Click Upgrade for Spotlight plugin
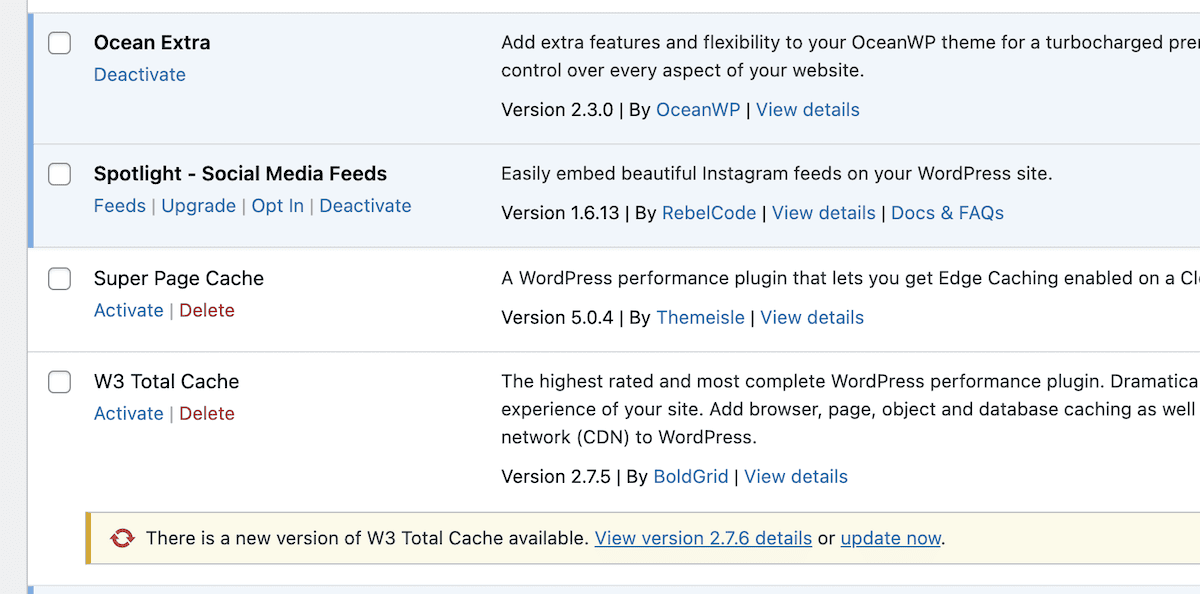 pyautogui.click(x=199, y=206)
